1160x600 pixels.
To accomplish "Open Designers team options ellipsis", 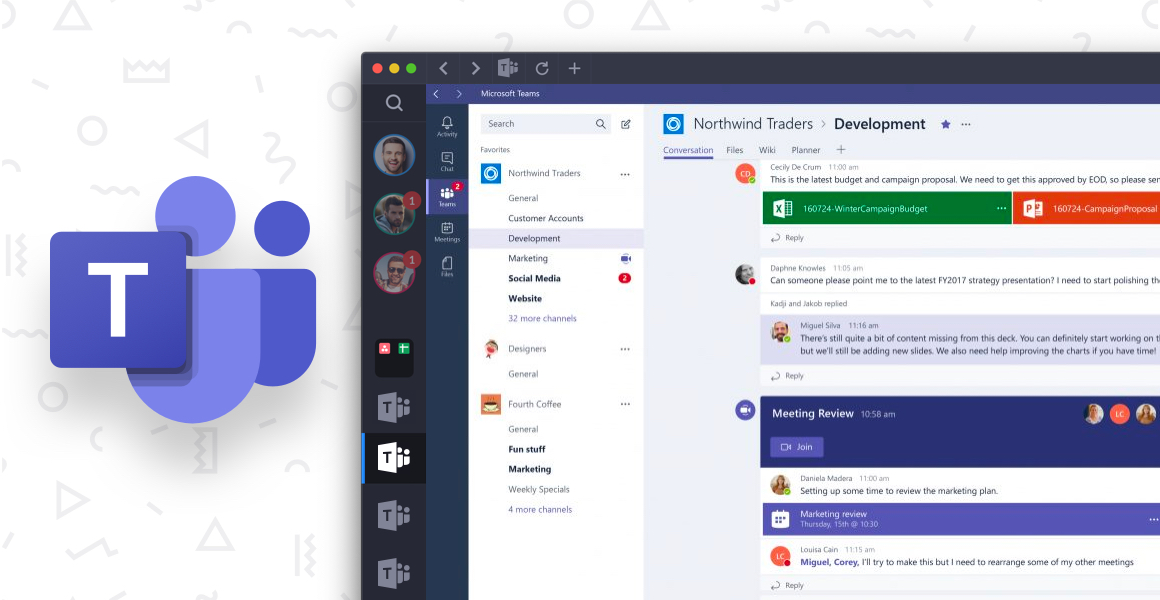I will click(x=625, y=349).
